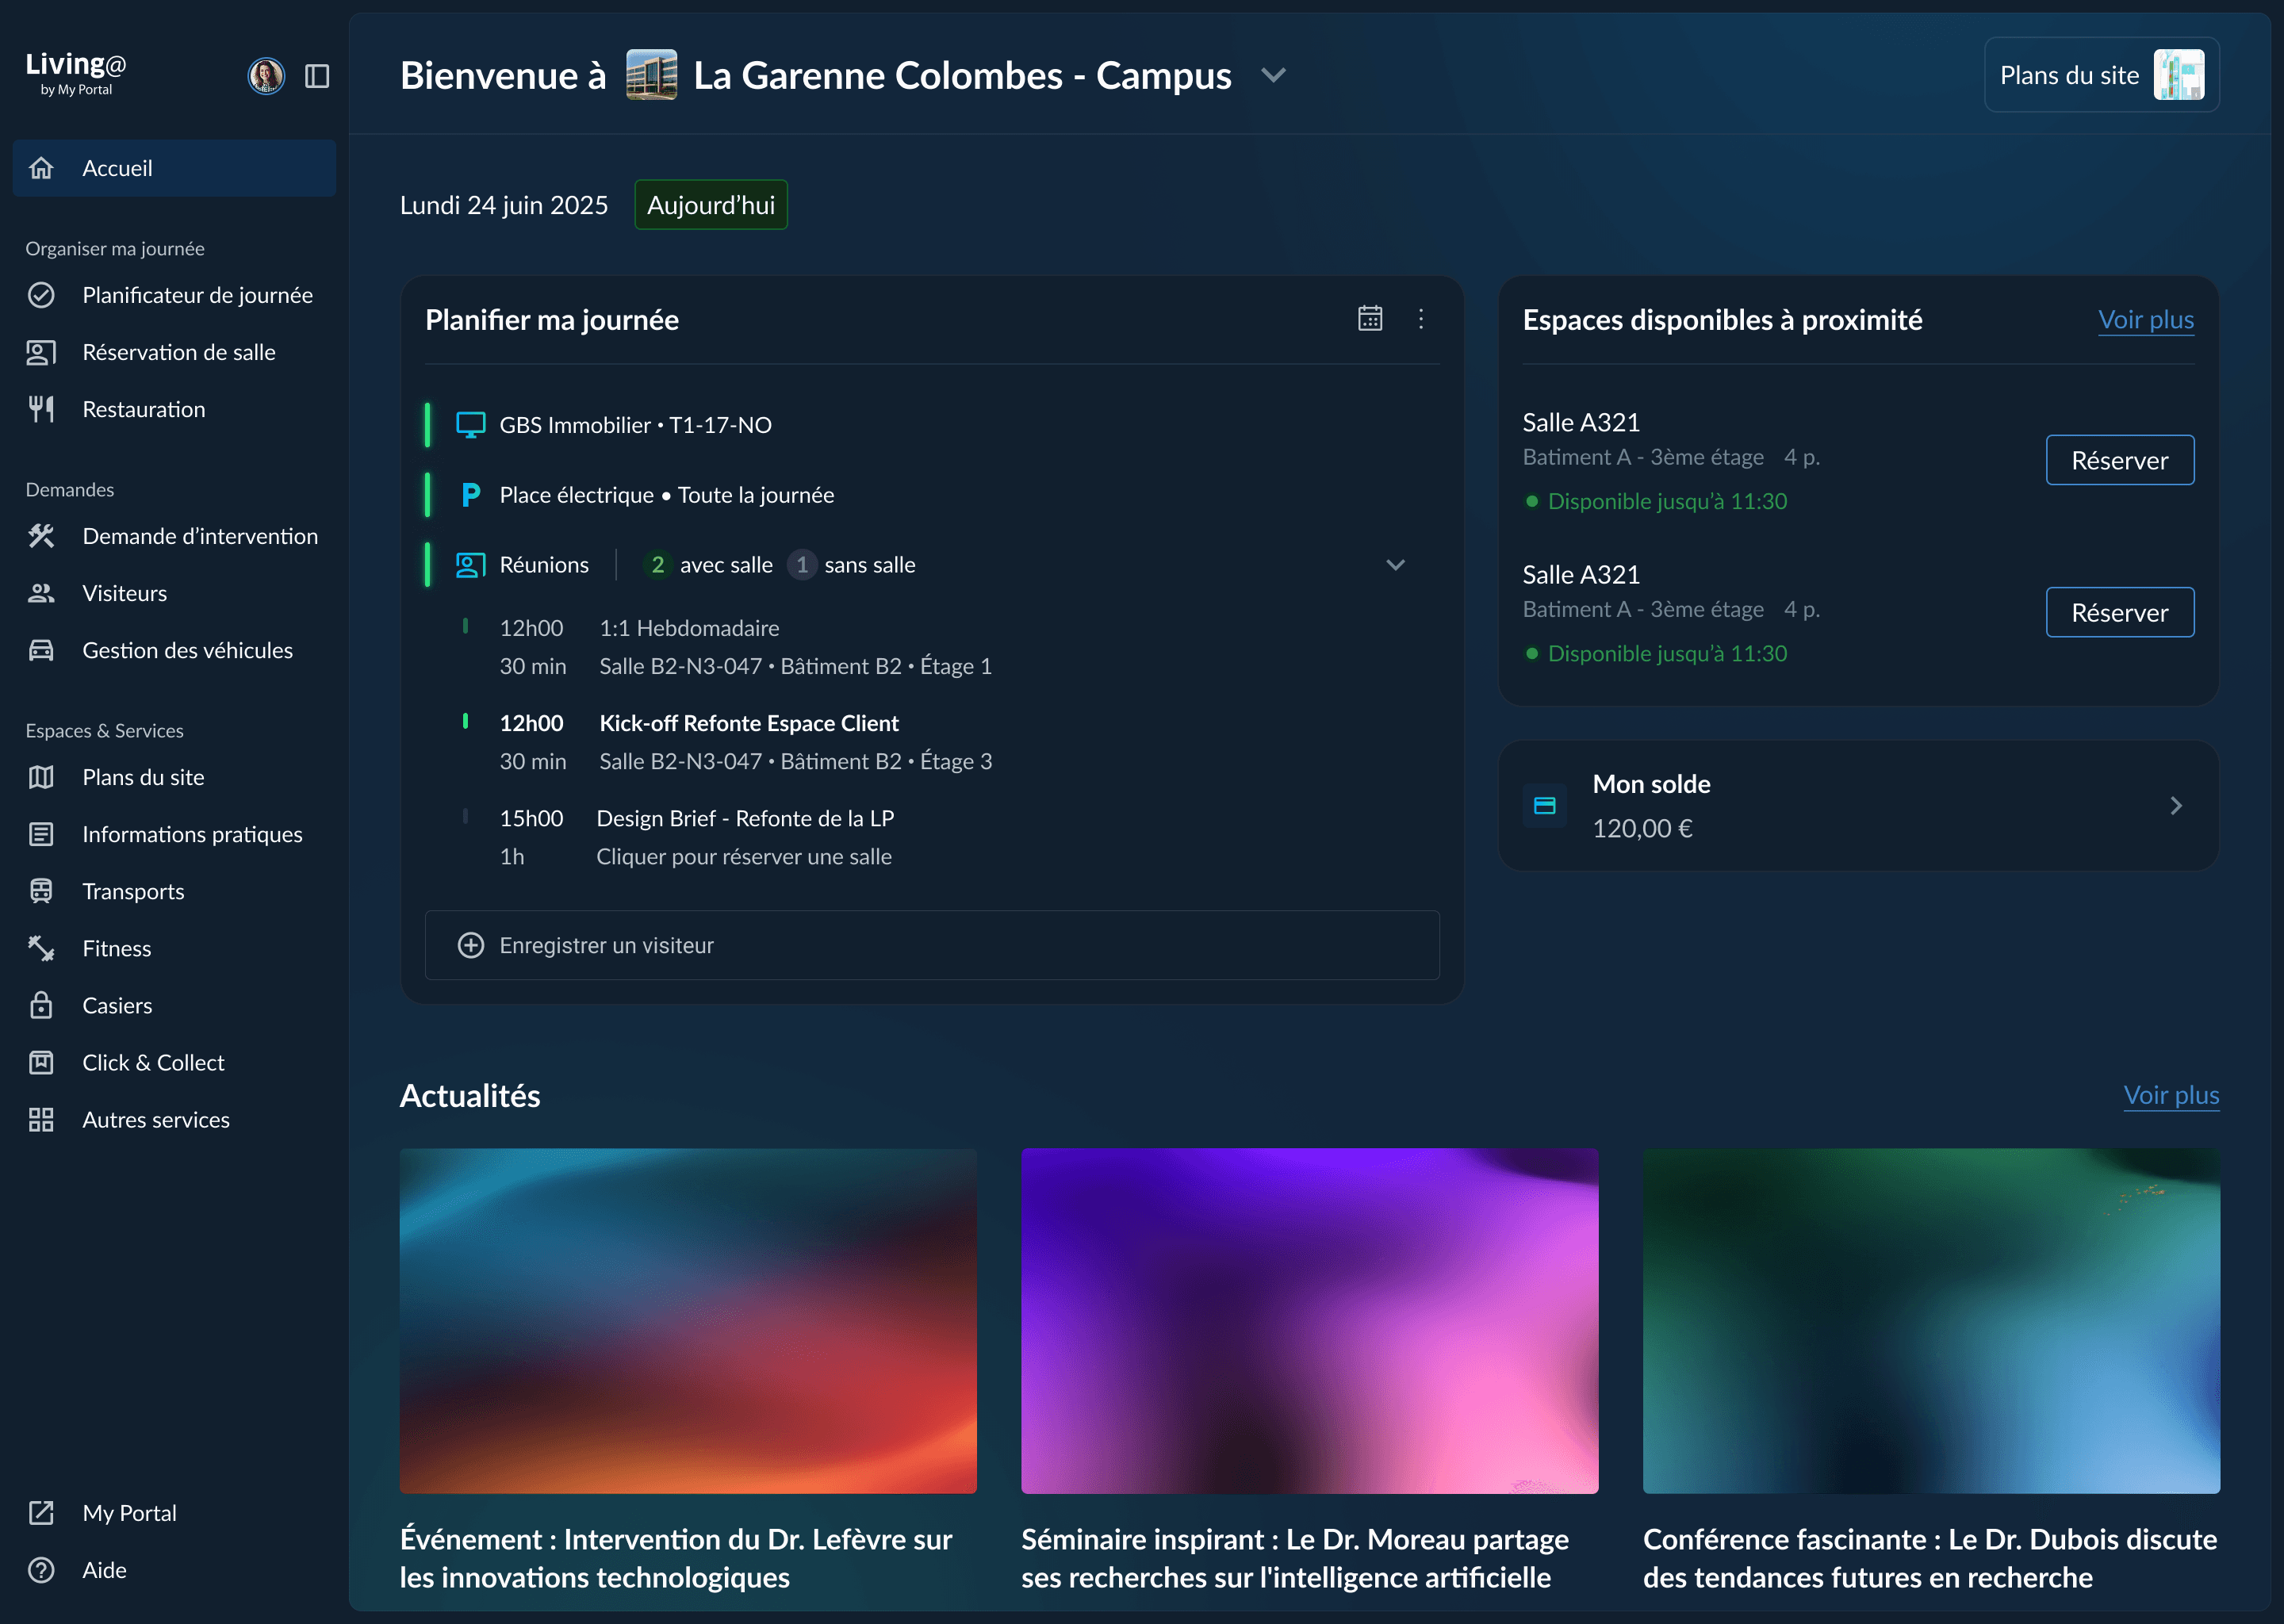Click the Aujourd'hui date badge
The image size is (2284, 1624).
[x=711, y=205]
